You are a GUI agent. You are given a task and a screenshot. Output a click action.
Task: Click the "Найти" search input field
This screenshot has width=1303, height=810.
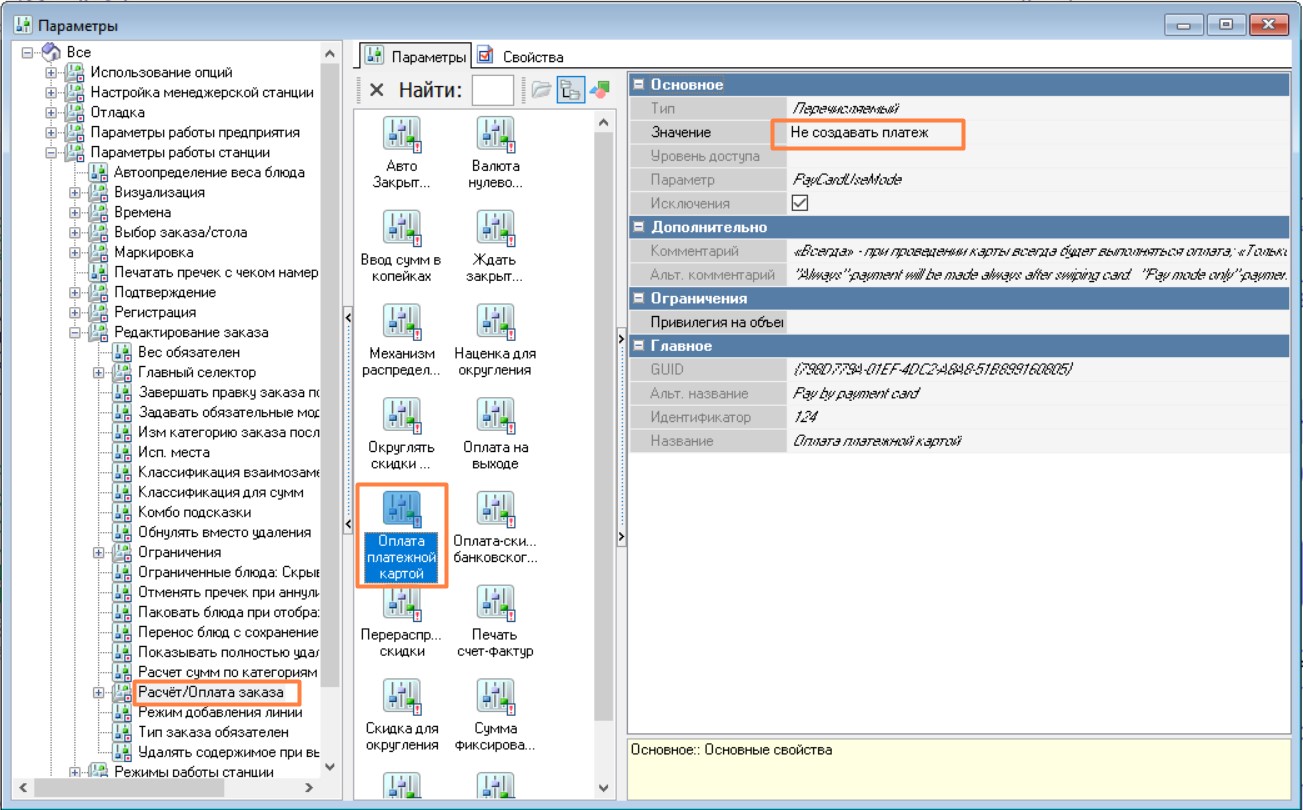(x=492, y=90)
